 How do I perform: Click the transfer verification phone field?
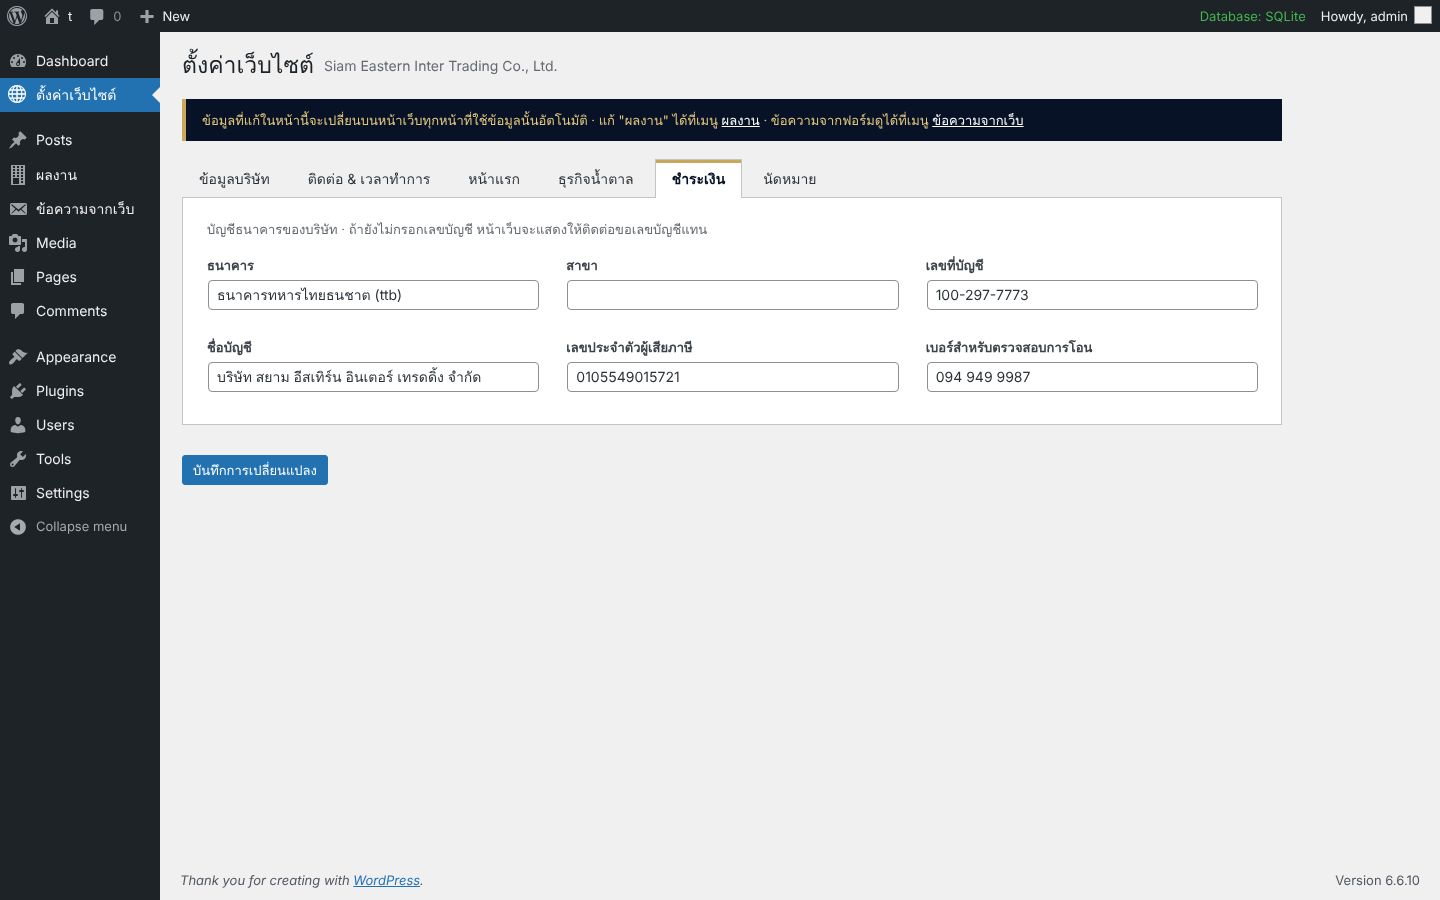(1092, 377)
